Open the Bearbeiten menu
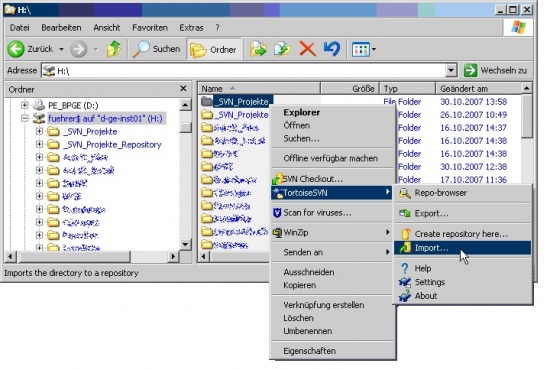This screenshot has height=370, width=550. point(61,28)
